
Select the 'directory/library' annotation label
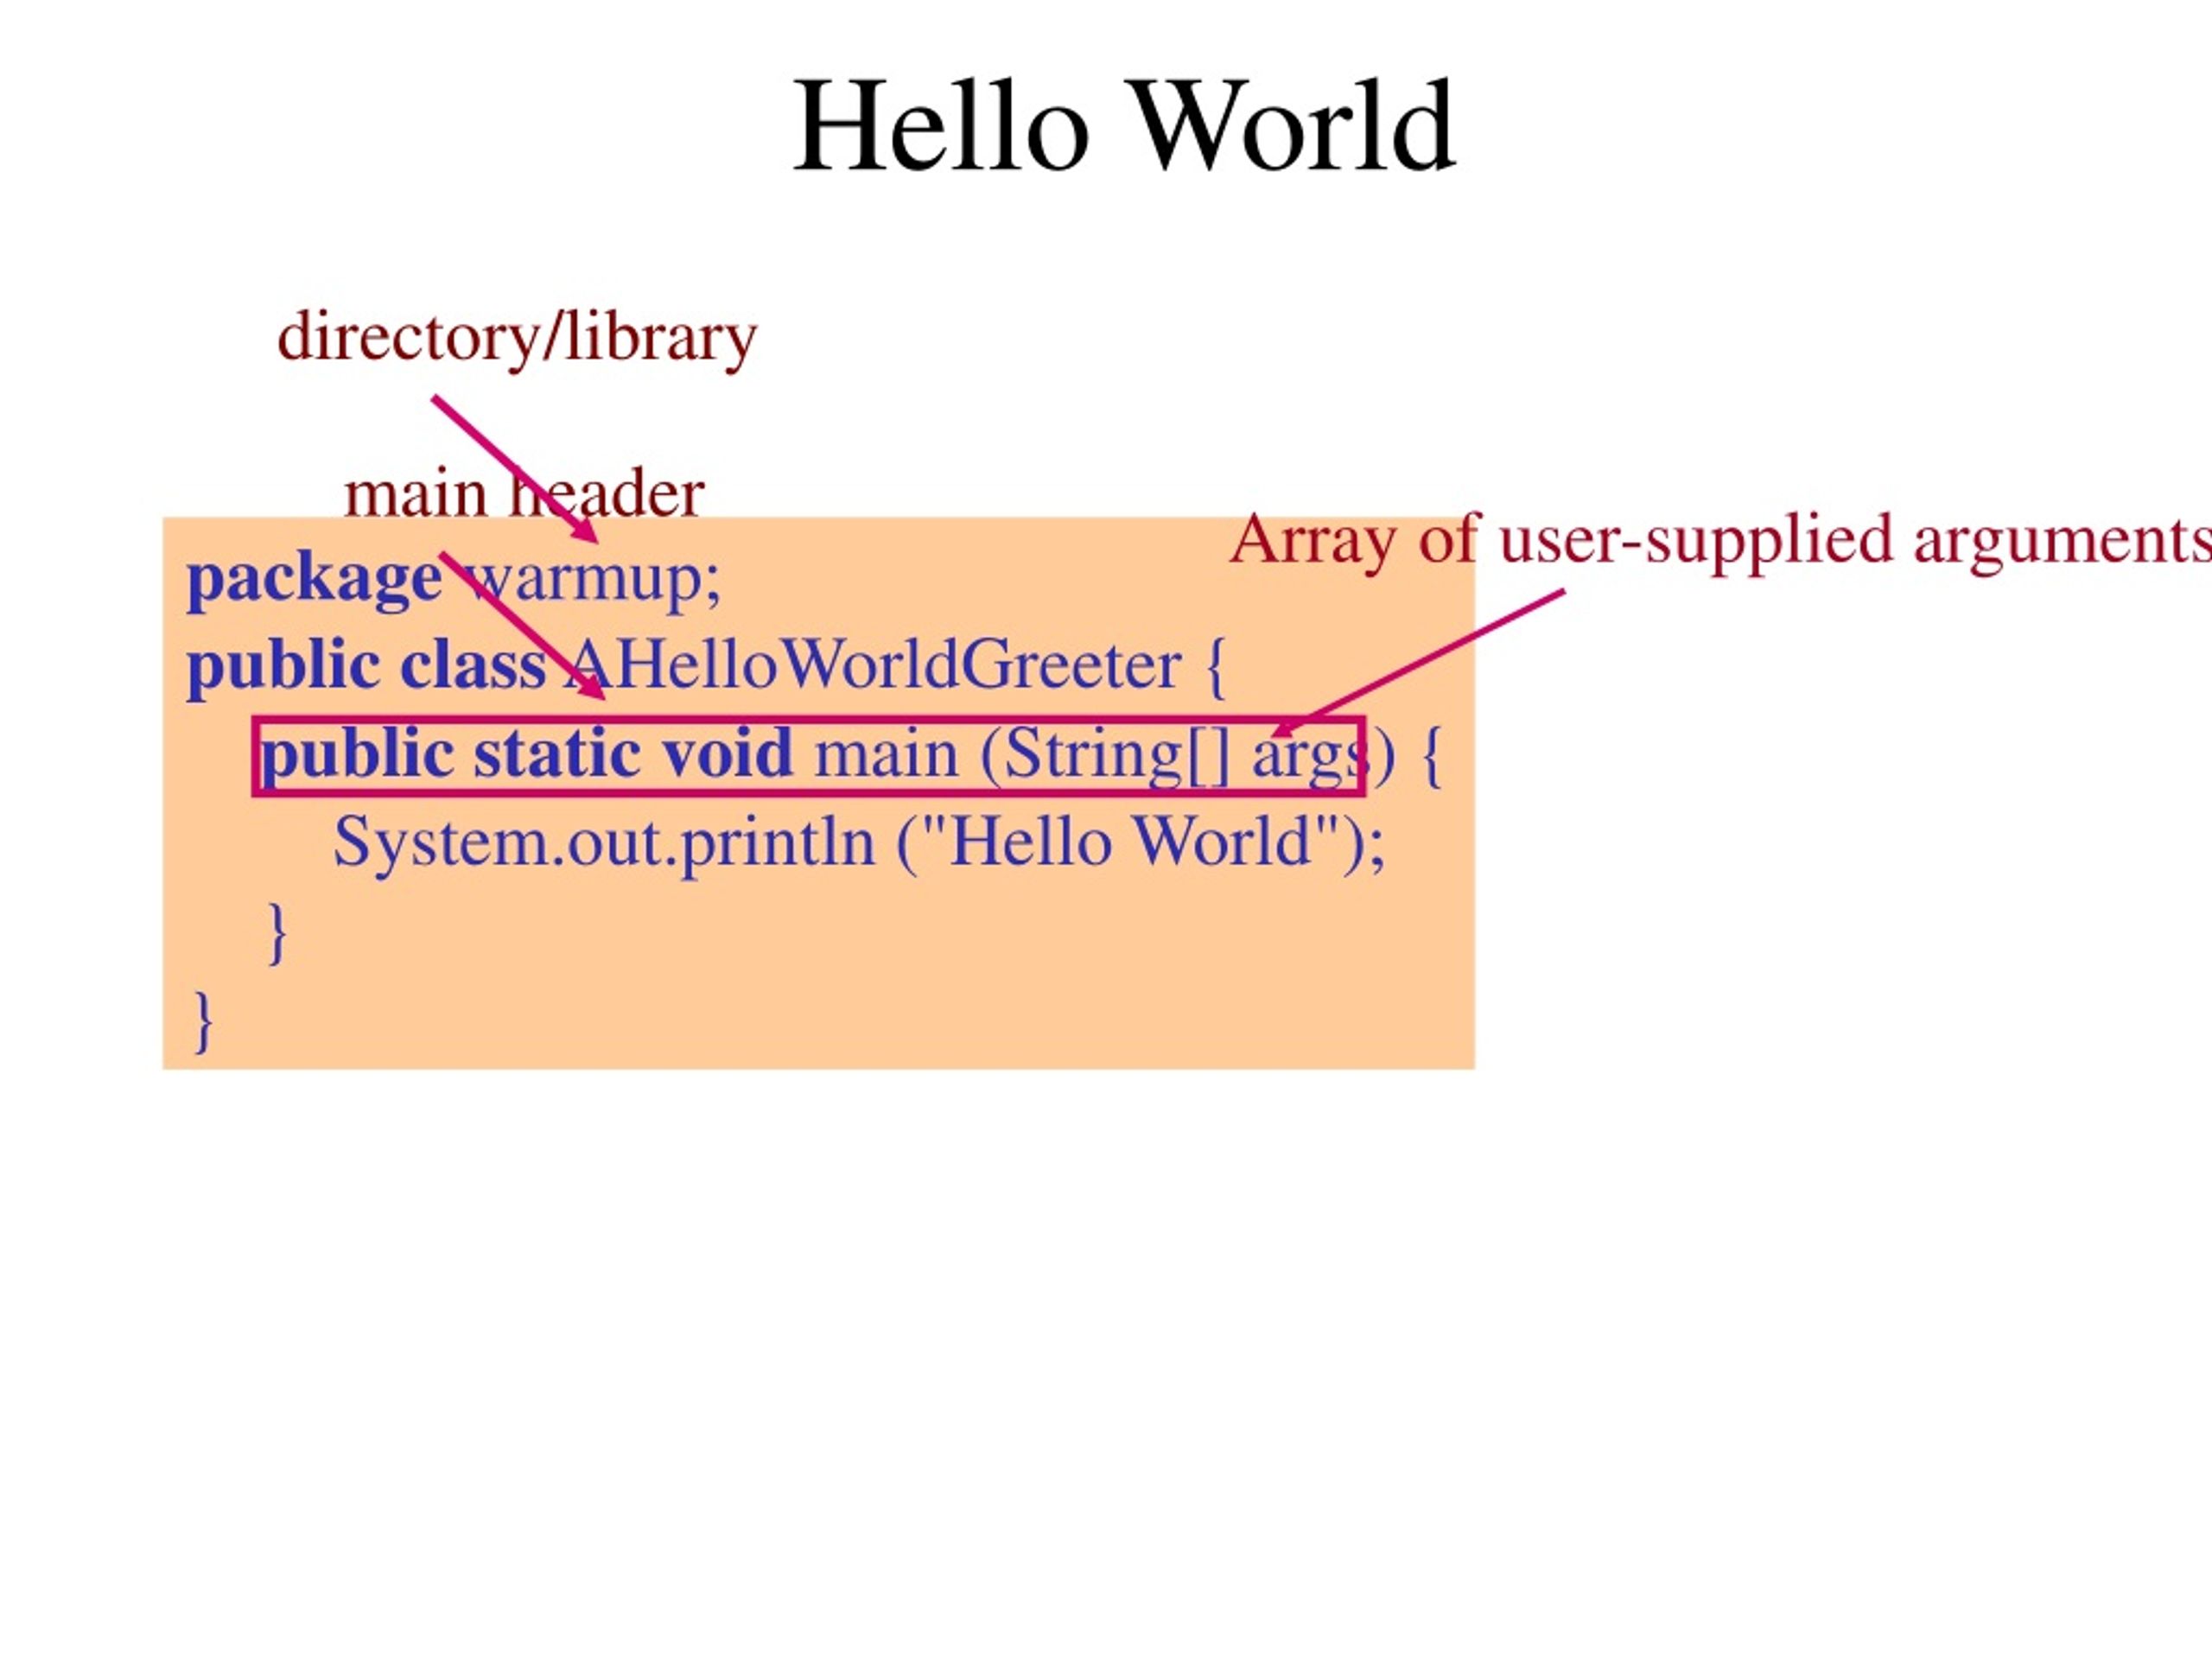pos(517,339)
